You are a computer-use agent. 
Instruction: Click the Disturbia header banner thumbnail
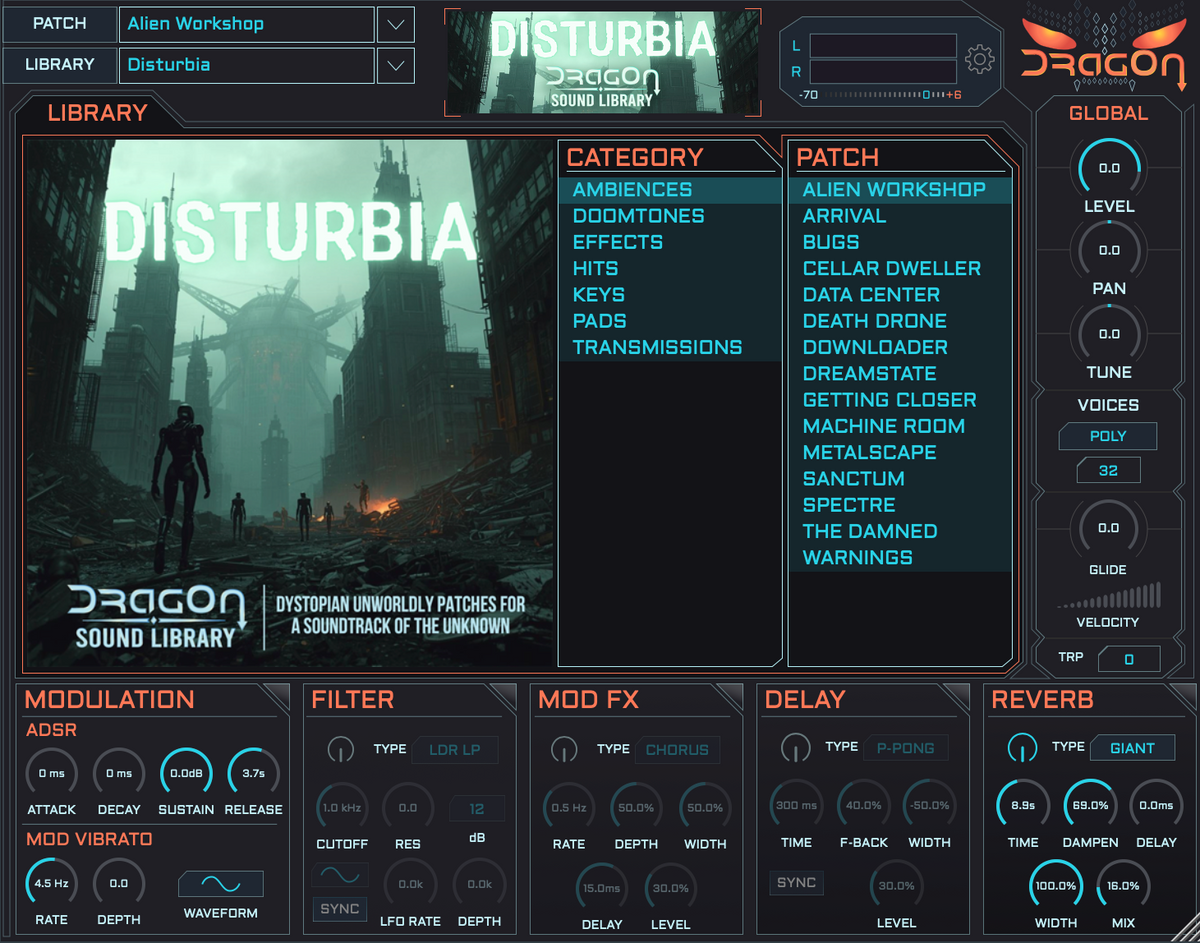pos(602,62)
